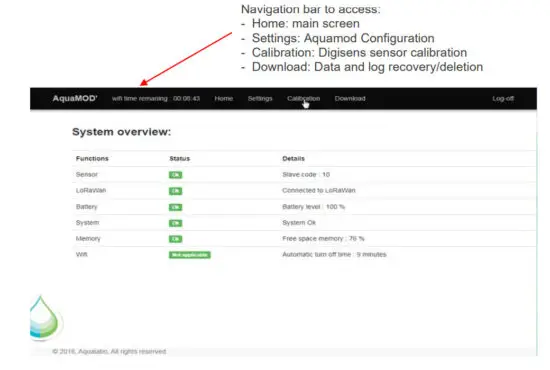Click the System row OK badge
Image resolution: width=550 pixels, height=370 pixels.
click(x=175, y=223)
